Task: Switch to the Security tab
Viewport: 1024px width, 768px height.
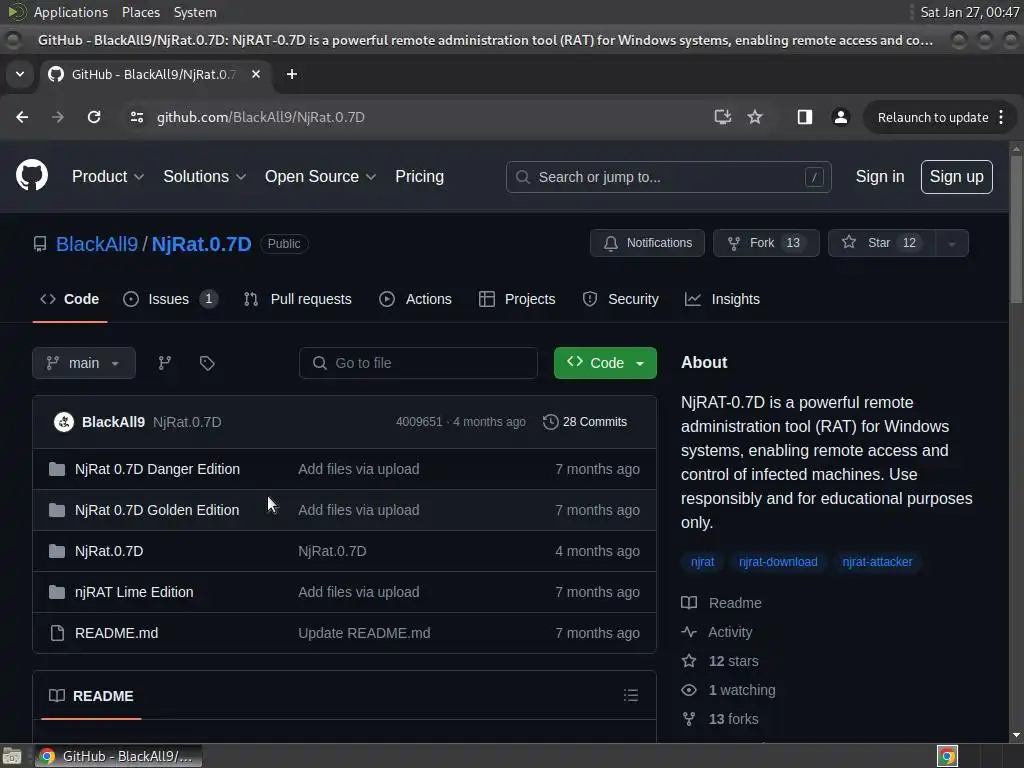Action: (x=620, y=299)
